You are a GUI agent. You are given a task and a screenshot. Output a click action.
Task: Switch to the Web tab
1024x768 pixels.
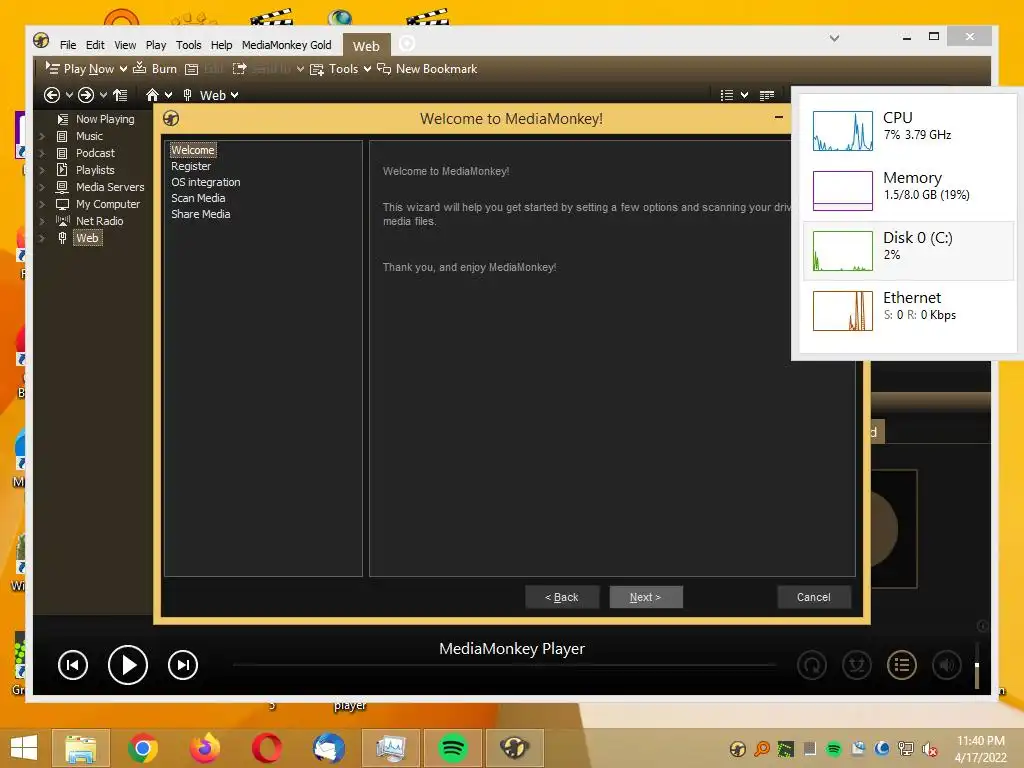tap(366, 46)
